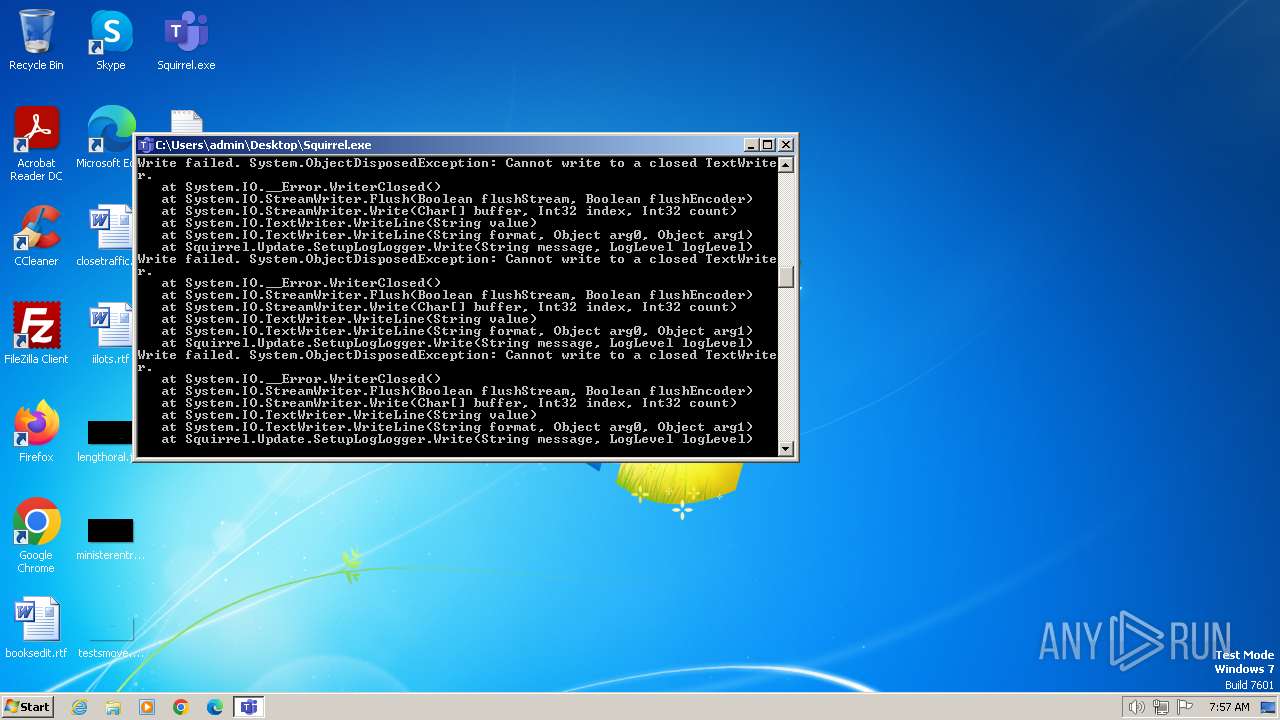Open Acrobat Reader DC shortcut
The image size is (1280, 720).
pos(36,144)
